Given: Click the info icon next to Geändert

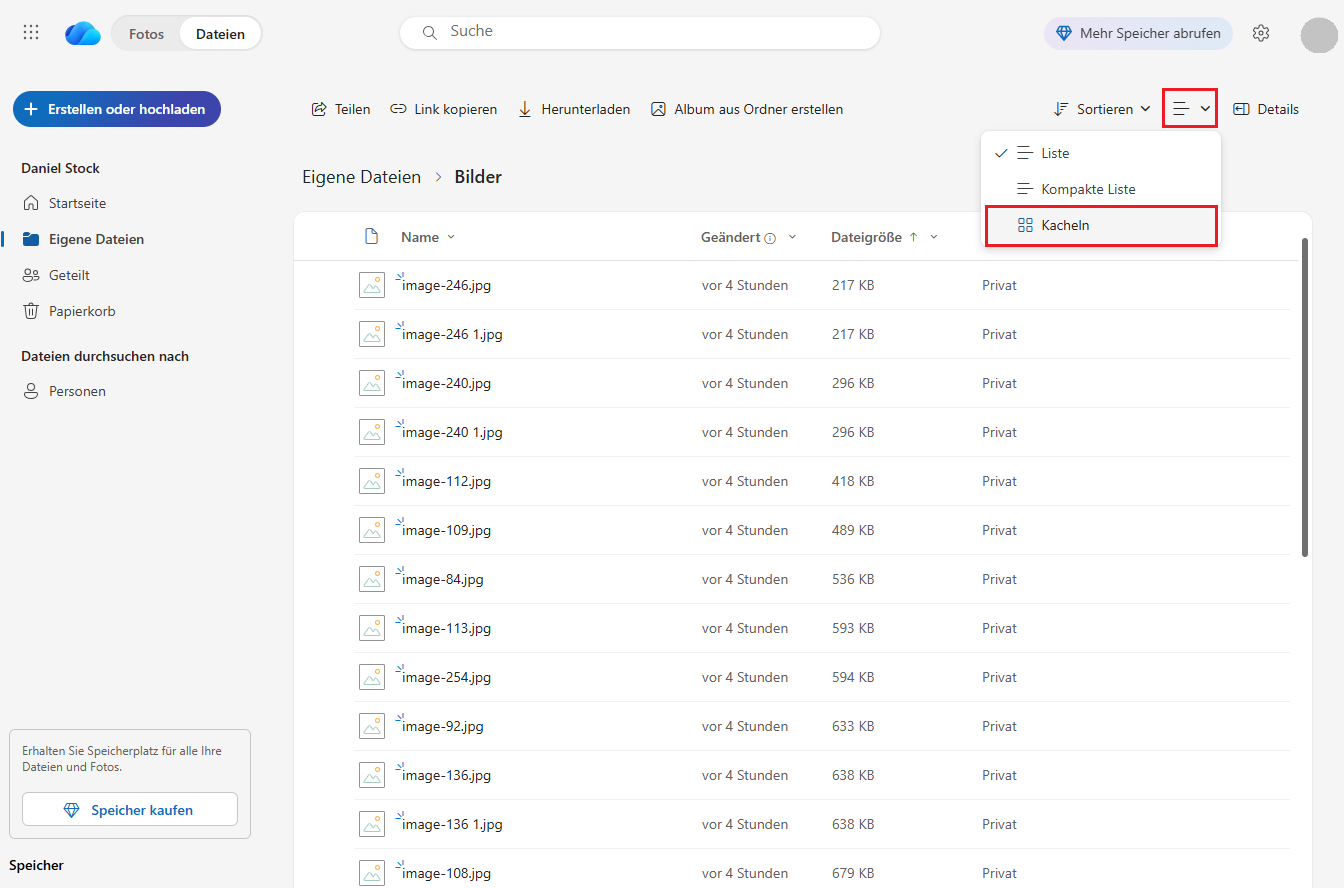Looking at the screenshot, I should point(770,238).
